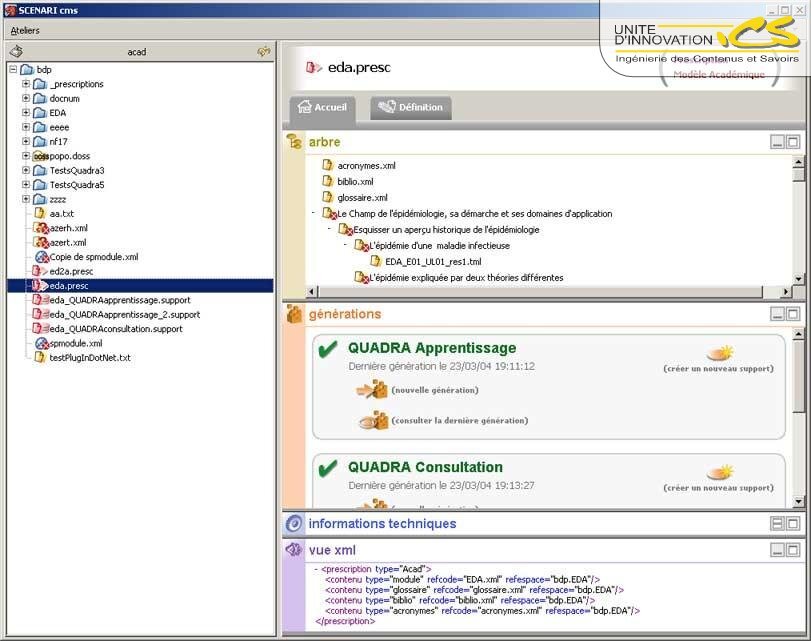811x641 pixels.
Task: Click the green checkmark of QUADRA Apprentissage
Action: pos(328,349)
